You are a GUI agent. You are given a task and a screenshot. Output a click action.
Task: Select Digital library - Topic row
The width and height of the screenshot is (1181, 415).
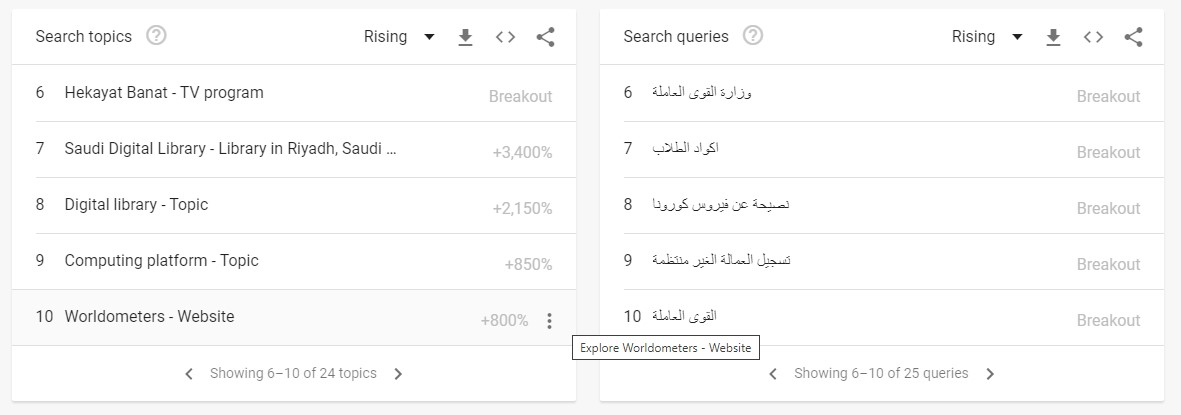point(294,206)
